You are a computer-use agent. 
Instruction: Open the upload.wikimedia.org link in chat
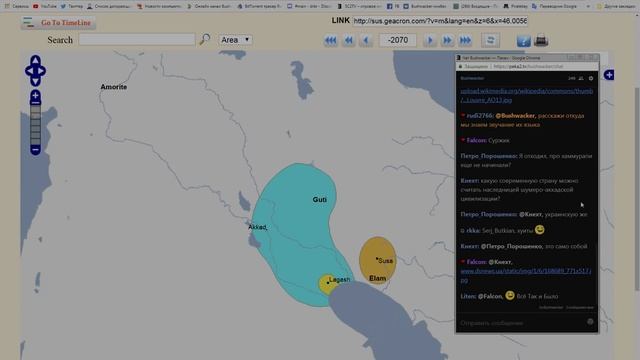527,95
